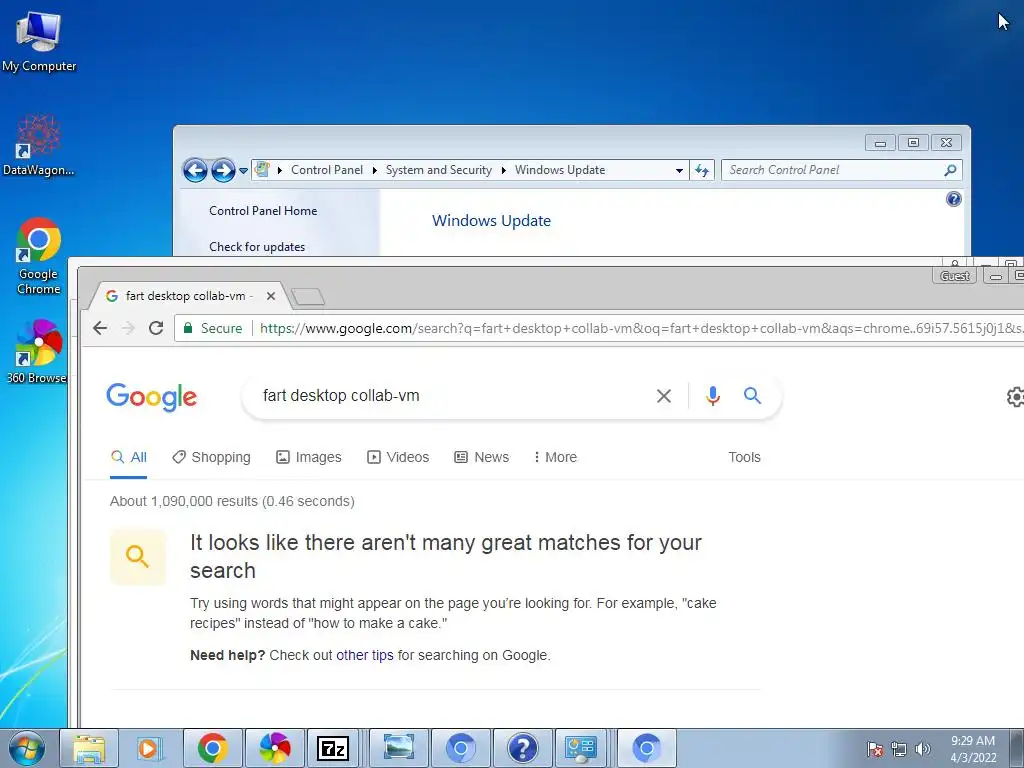Open the DataWagon desktop shortcut

coord(39,145)
